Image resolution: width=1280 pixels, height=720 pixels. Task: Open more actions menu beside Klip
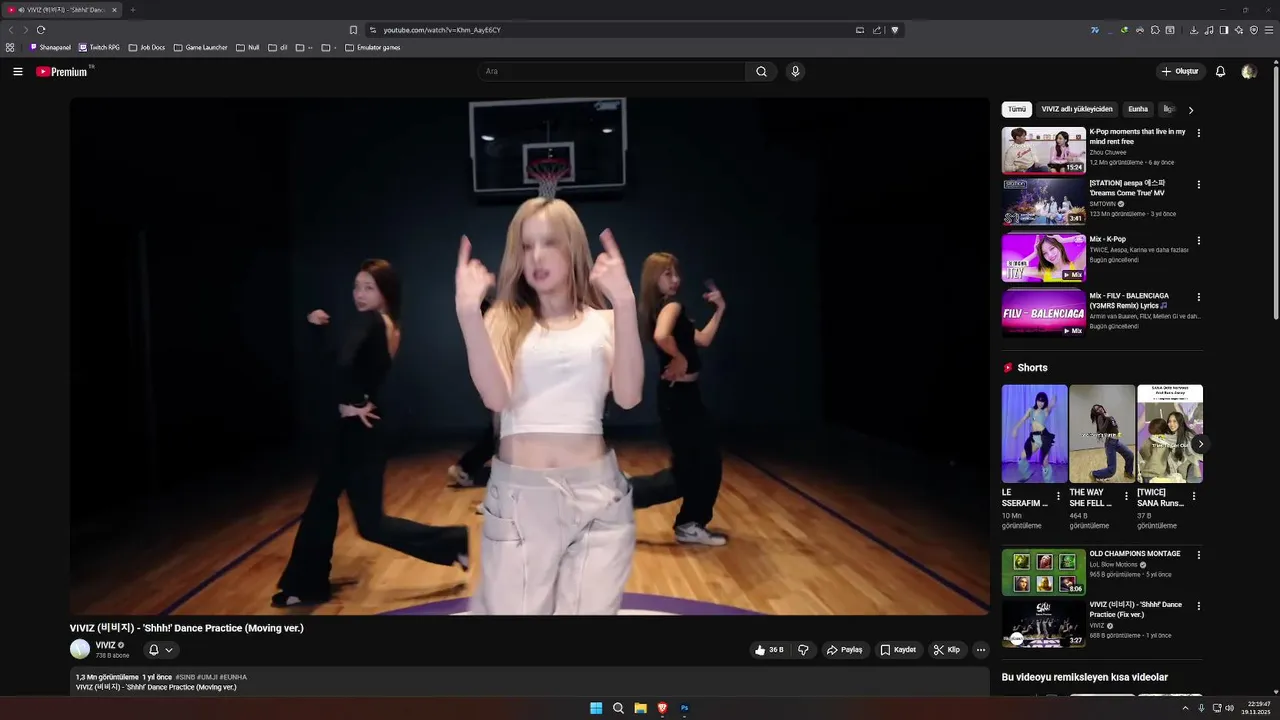pyautogui.click(x=981, y=650)
